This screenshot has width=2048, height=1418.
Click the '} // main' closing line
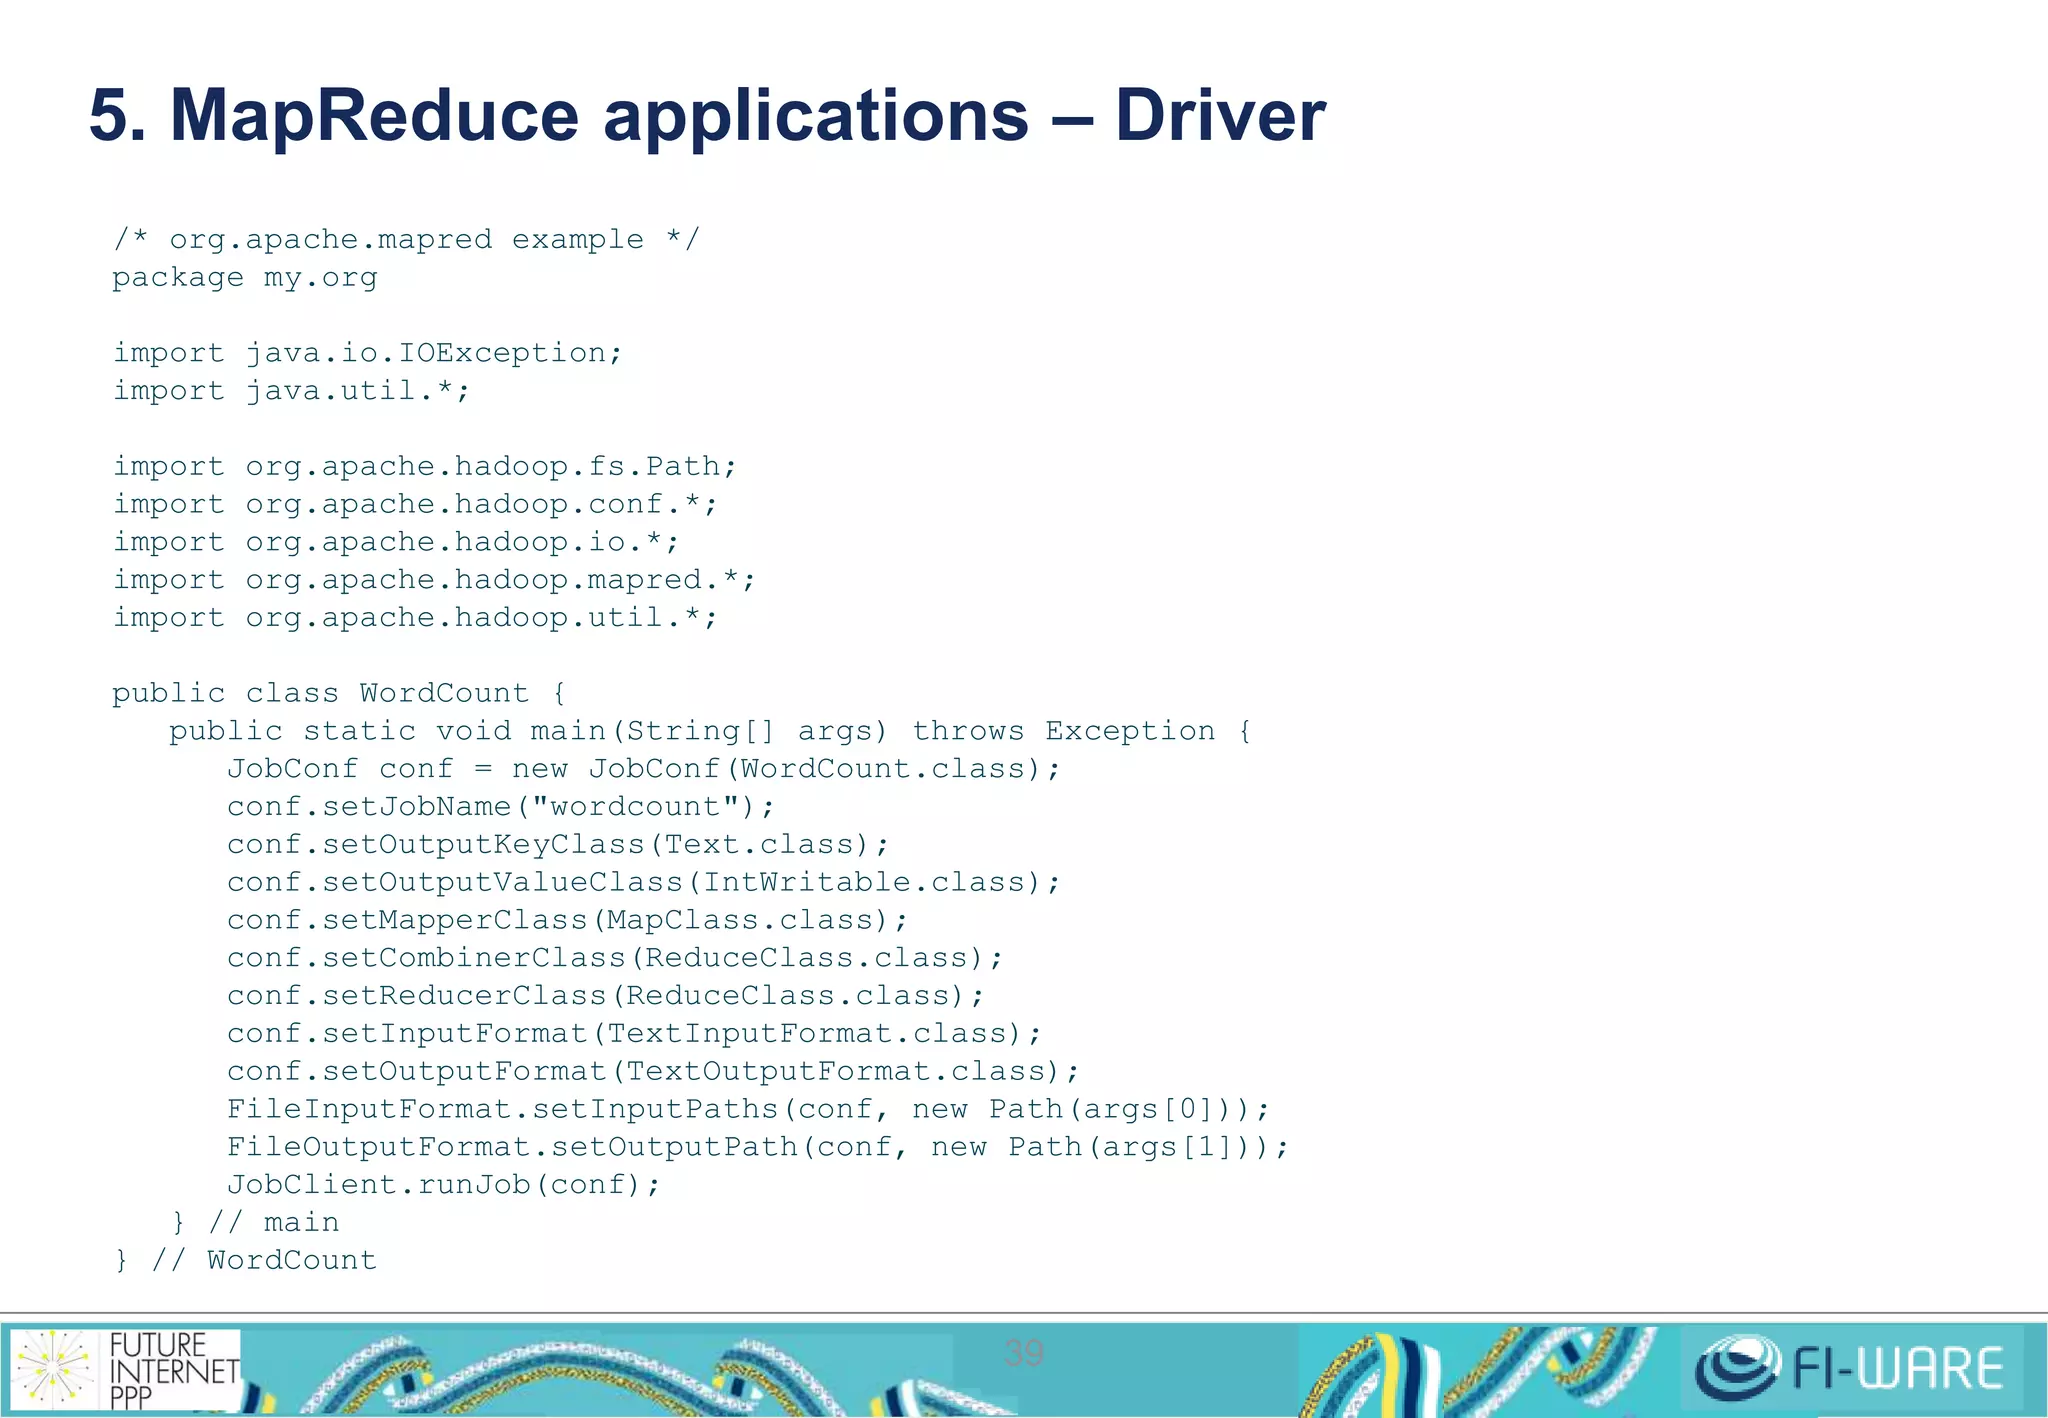[256, 1224]
